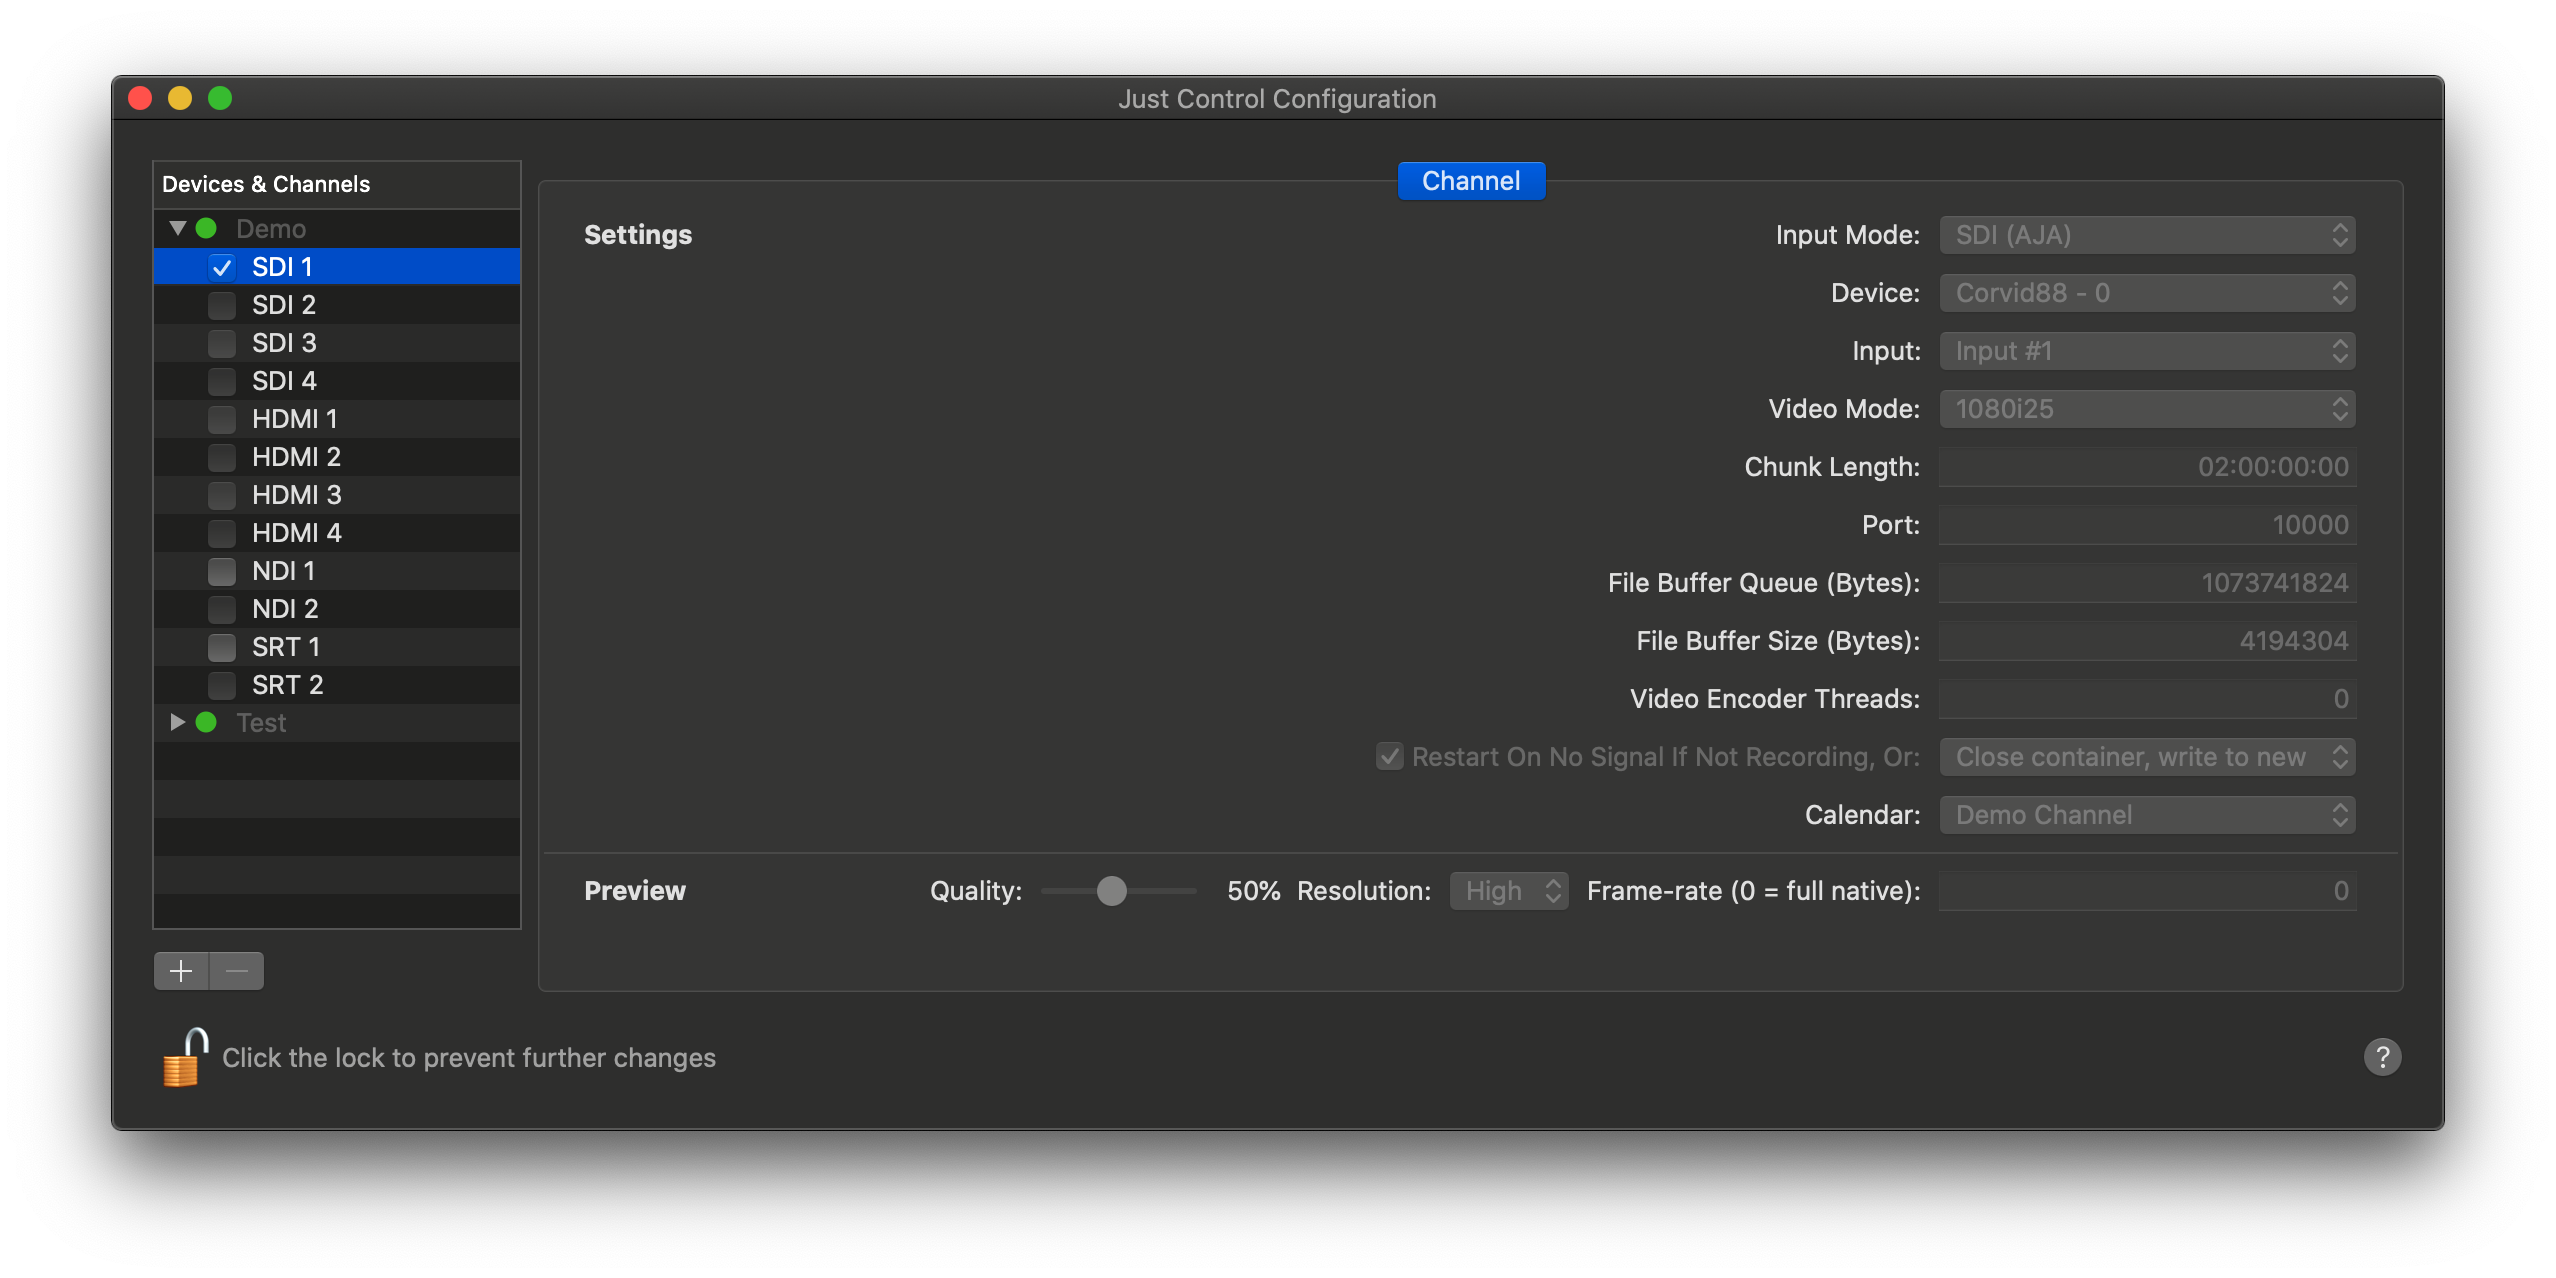This screenshot has height=1278, width=2556.
Task: Enable the SDI 2 channel checkbox
Action: point(222,305)
